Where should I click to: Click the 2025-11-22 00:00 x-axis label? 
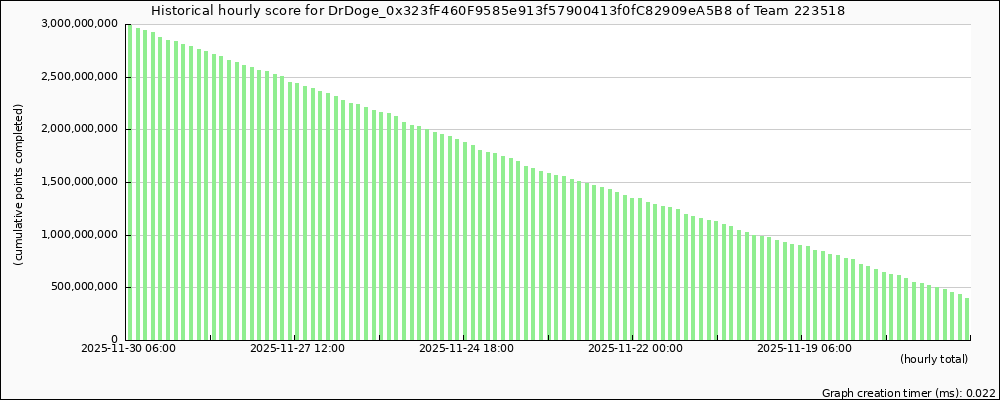click(636, 349)
